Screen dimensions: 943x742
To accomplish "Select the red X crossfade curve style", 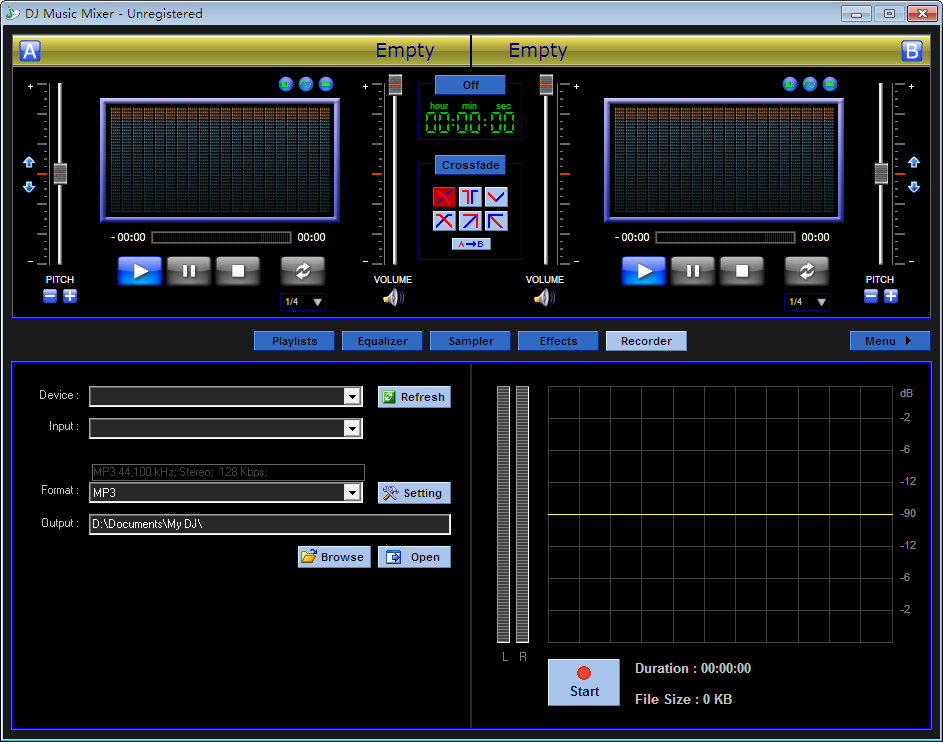I will point(443,196).
